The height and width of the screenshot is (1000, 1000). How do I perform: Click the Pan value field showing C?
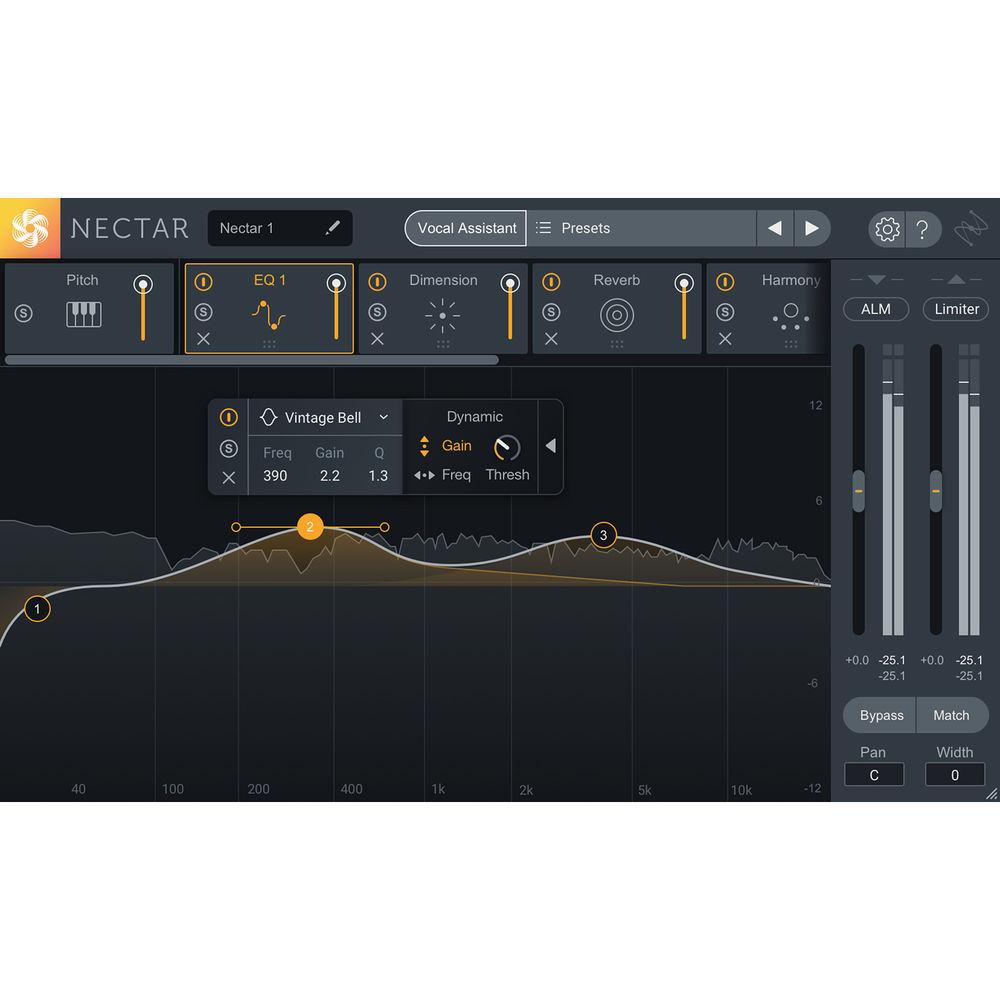(873, 774)
